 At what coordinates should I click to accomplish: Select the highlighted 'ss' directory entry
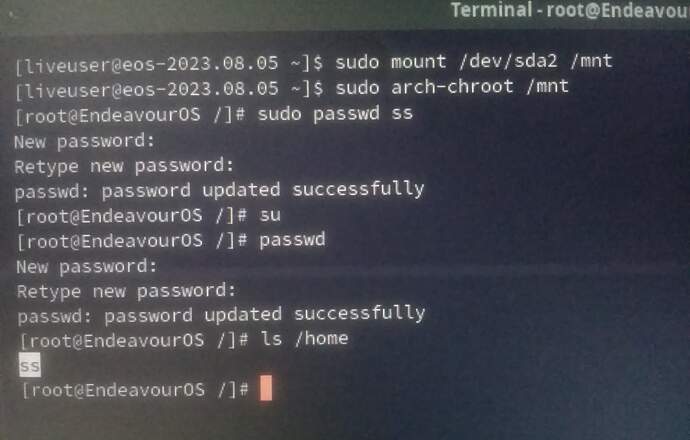(x=30, y=365)
